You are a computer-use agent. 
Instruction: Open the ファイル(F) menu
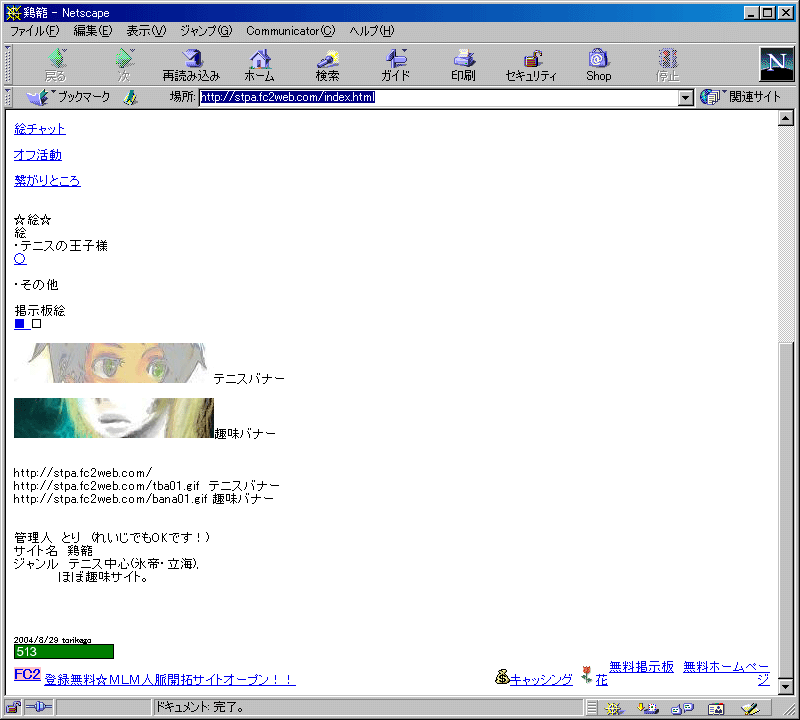click(35, 31)
